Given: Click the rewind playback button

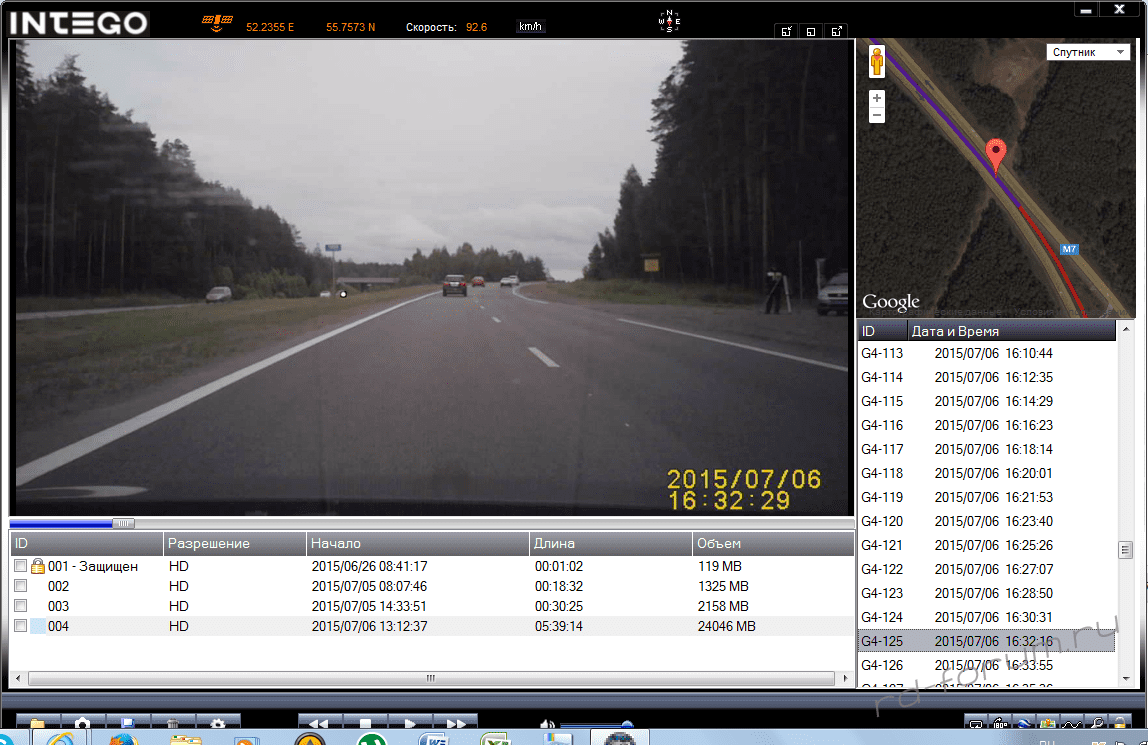Looking at the screenshot, I should [318, 723].
